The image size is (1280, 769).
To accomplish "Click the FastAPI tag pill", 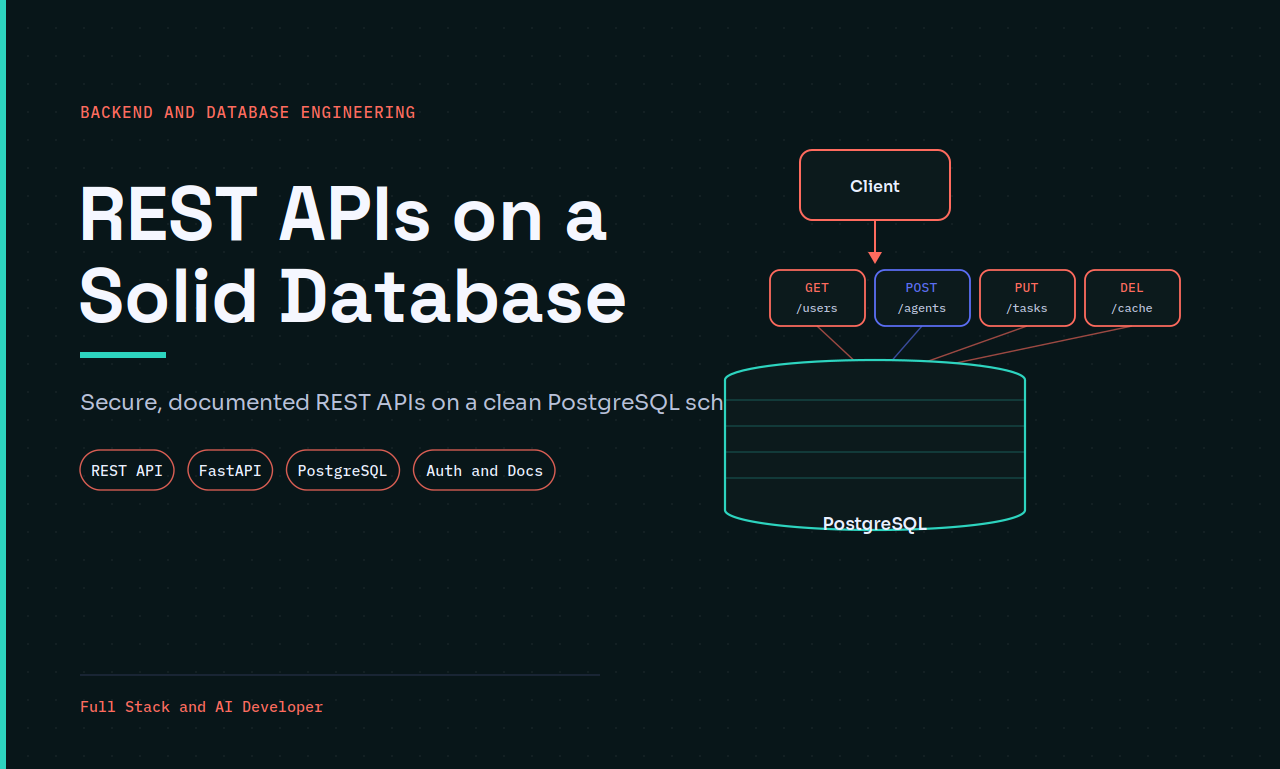I will (x=230, y=470).
